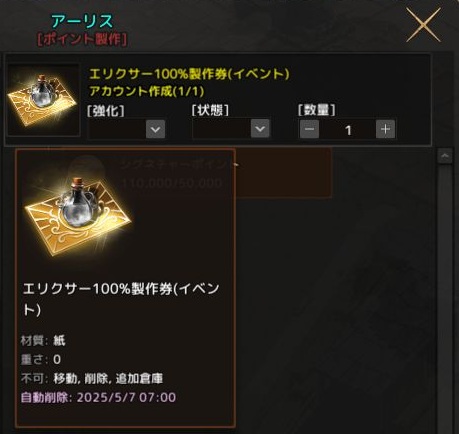Image resolution: width=459 pixels, height=434 pixels.
Task: Click the アーリス NPC name header
Action: coord(82,21)
